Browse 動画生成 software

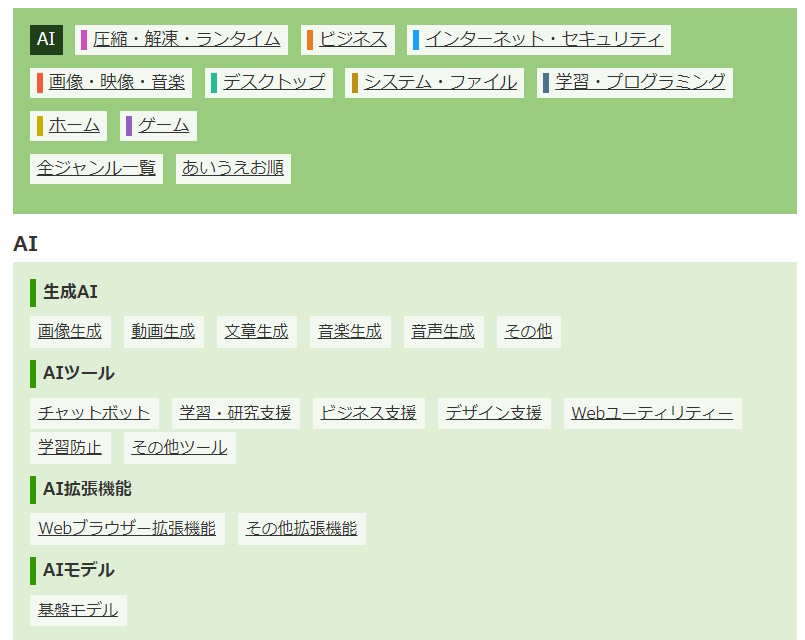click(x=163, y=331)
